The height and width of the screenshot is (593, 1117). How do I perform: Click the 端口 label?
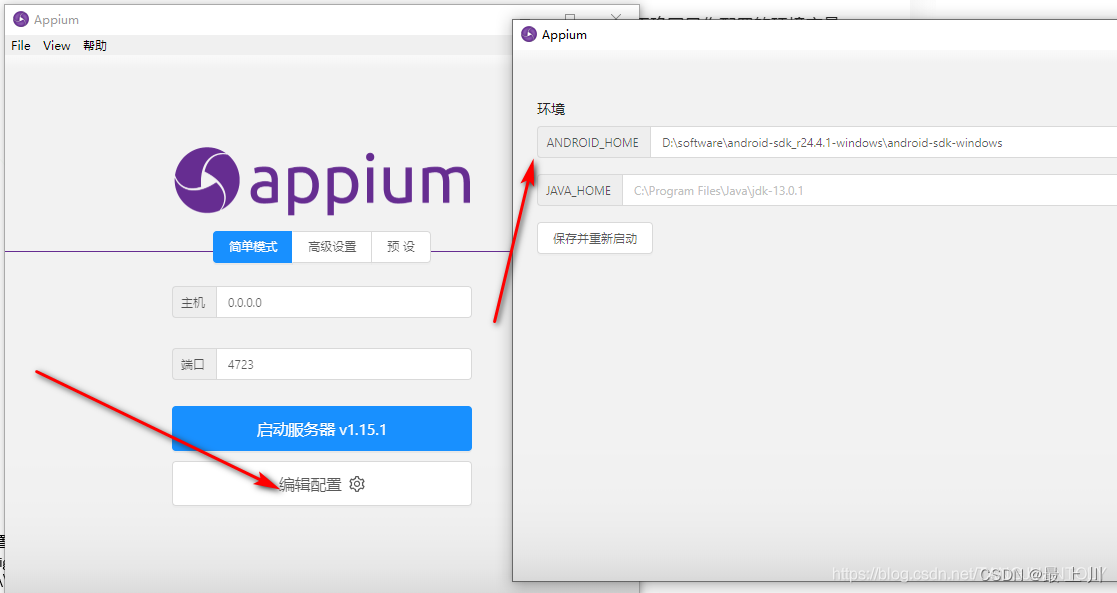(194, 364)
